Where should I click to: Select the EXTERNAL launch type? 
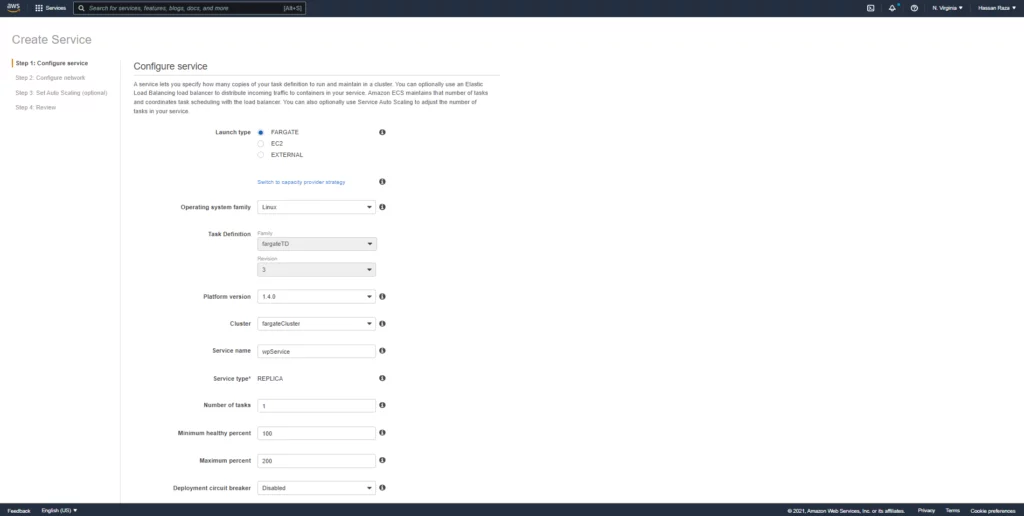(x=261, y=155)
